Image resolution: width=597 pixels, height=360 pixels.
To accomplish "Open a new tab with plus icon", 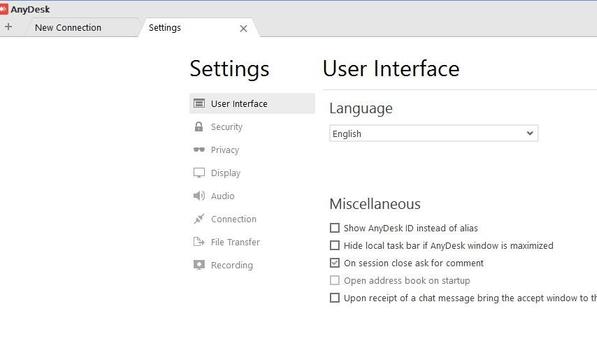I will [8, 27].
